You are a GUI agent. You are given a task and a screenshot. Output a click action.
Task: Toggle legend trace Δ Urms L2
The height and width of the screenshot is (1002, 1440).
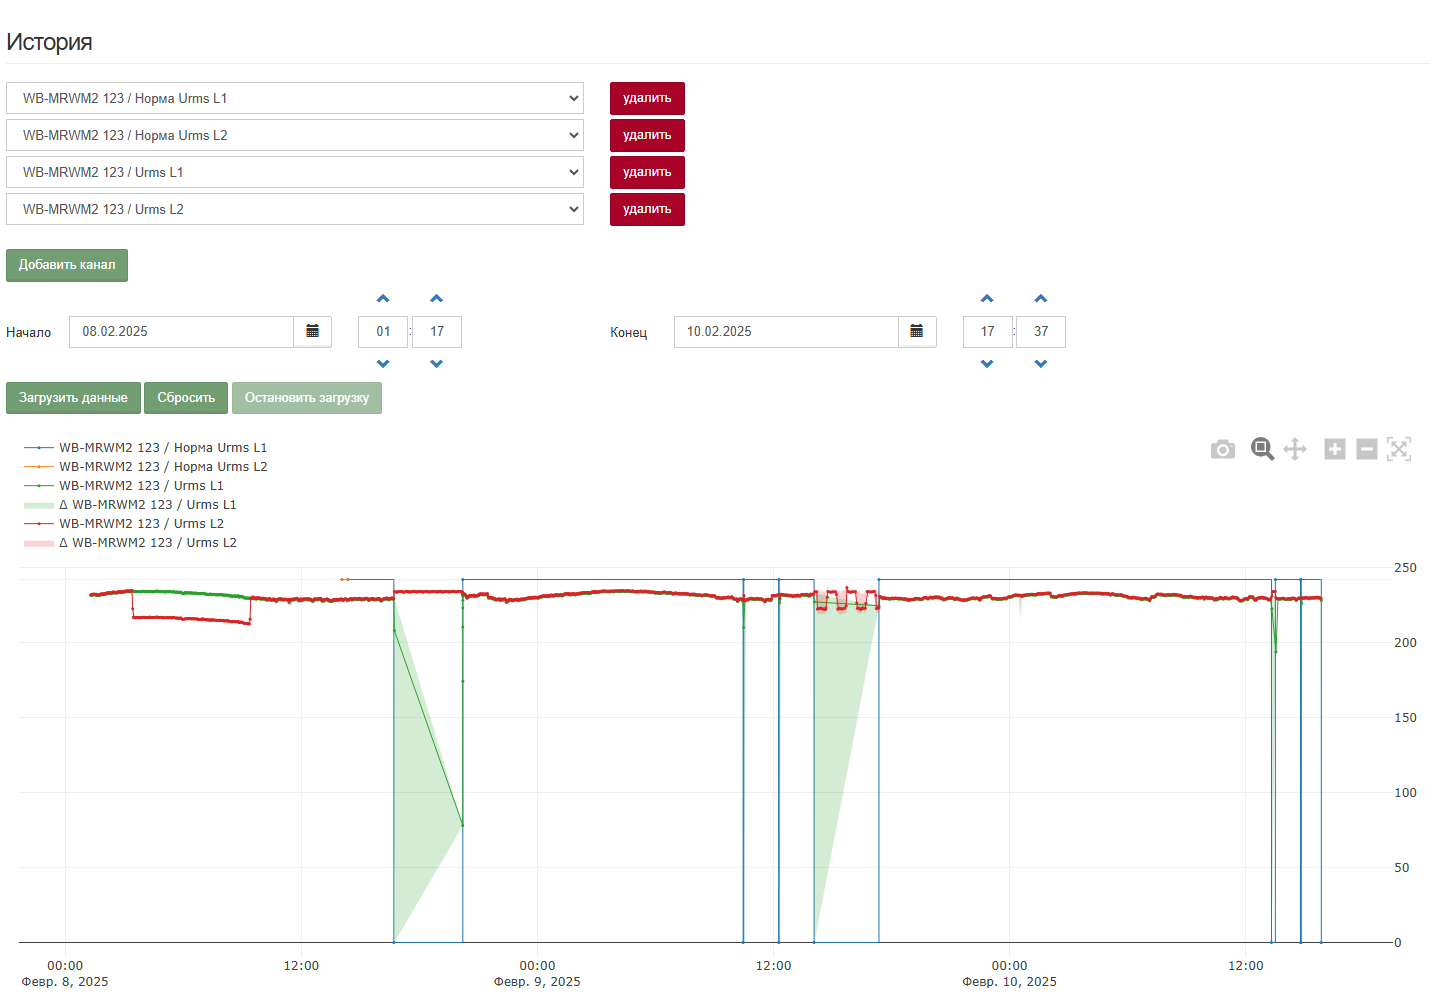point(130,543)
